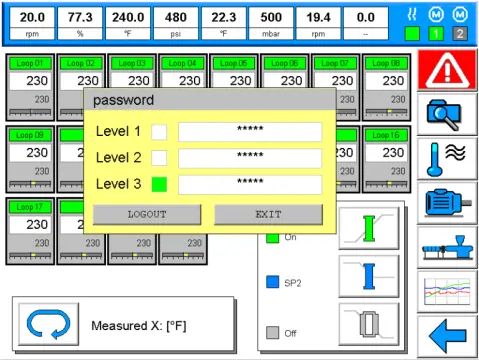479x360 pixels.
Task: Click the 0.0 readout box
Action: (366, 24)
